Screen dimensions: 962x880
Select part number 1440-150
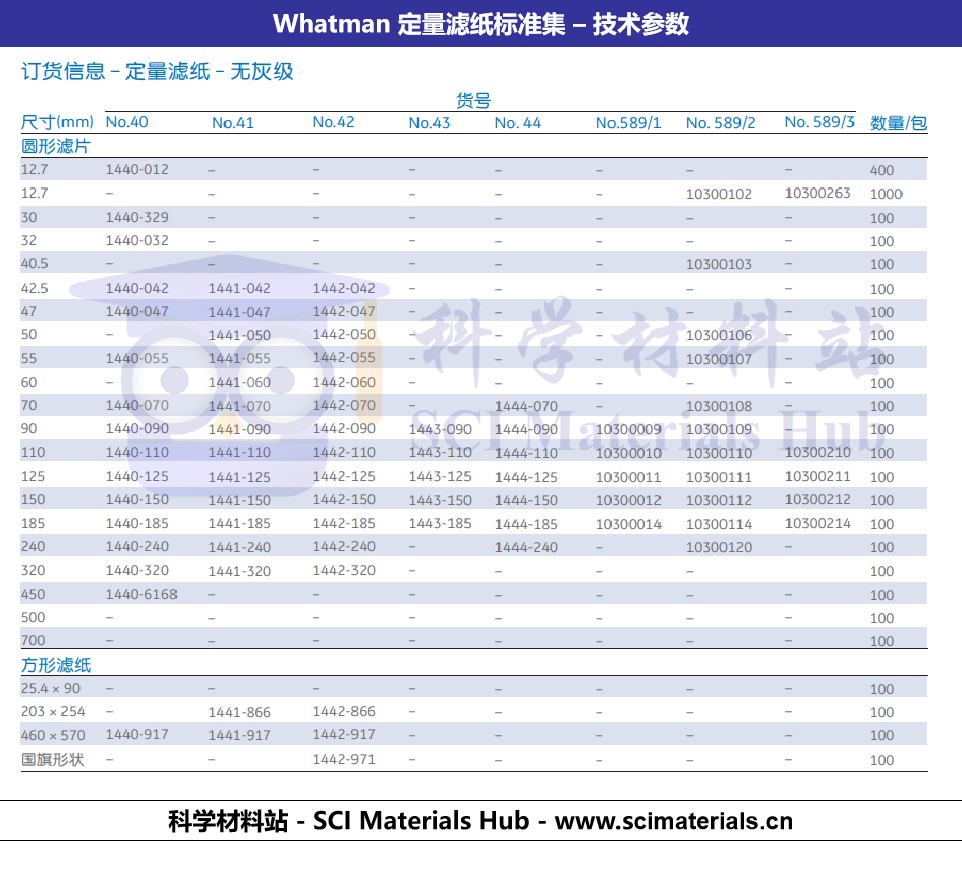[137, 500]
